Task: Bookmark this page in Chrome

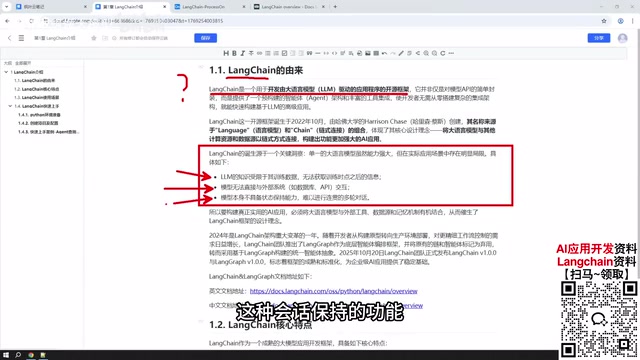Action: point(604,21)
